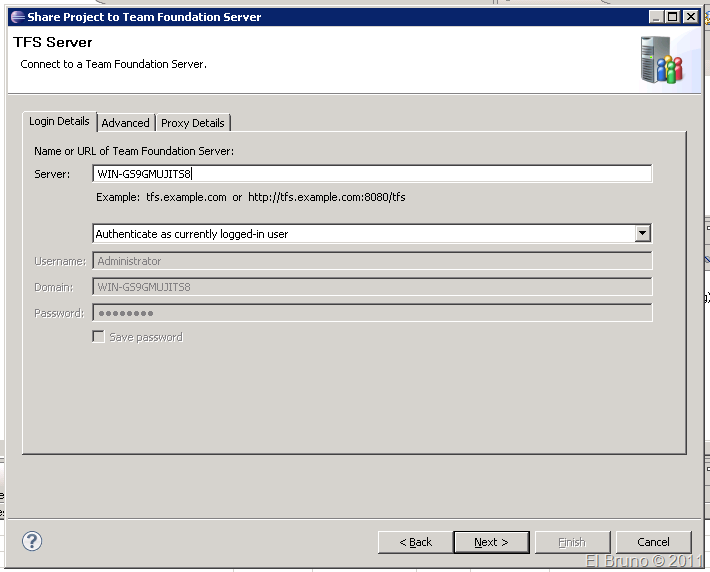Screen dimensions: 710x572
Task: Click the masked Password field
Action: tap(372, 313)
